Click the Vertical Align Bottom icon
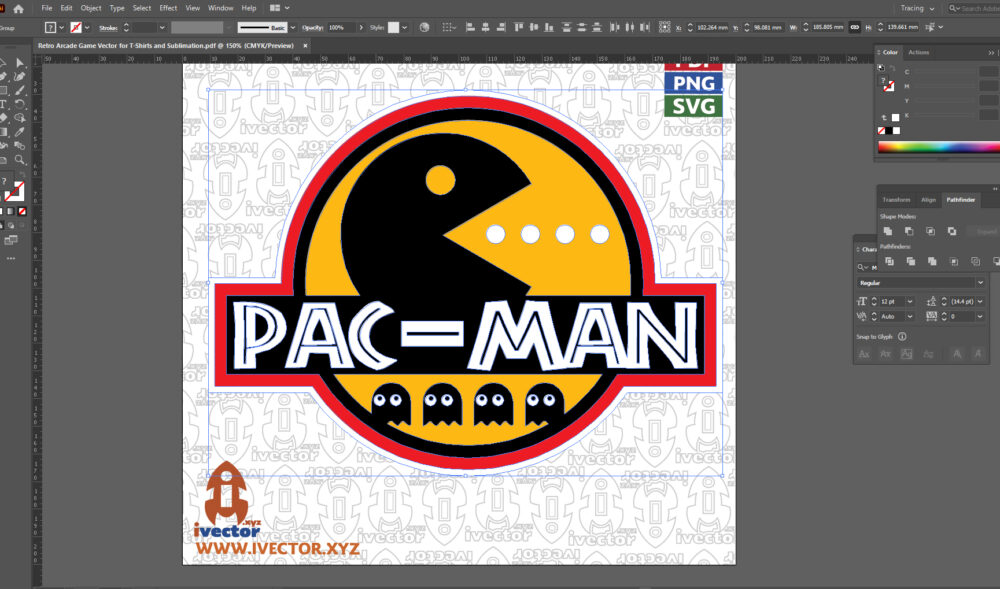1000x589 pixels. [548, 27]
